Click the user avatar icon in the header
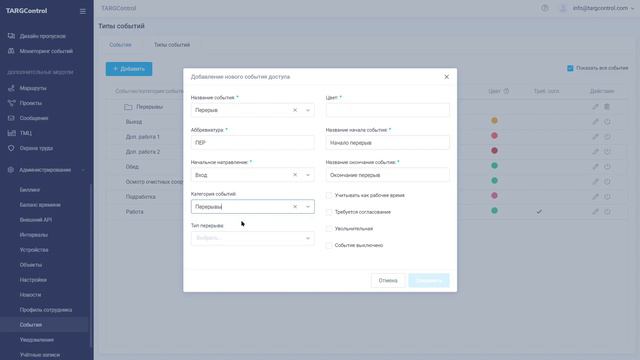The width and height of the screenshot is (640, 360). coord(563,8)
